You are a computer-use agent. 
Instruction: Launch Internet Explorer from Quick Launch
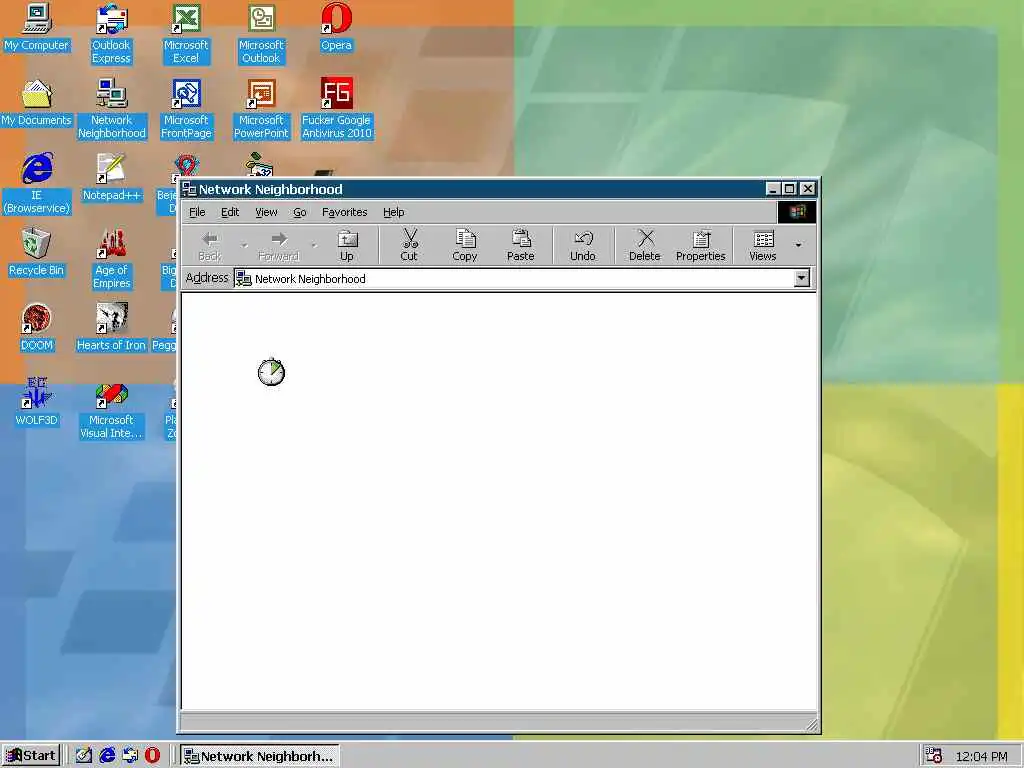pos(107,756)
